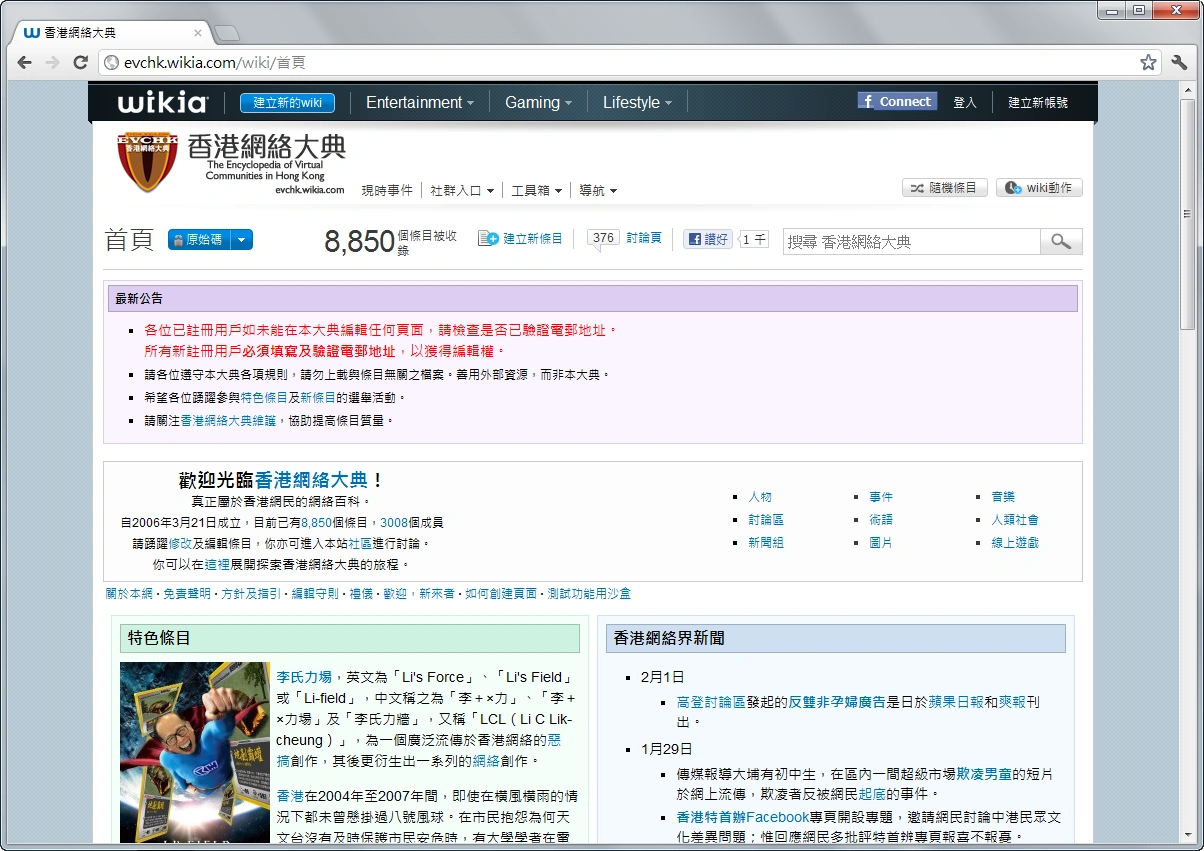This screenshot has width=1204, height=851.
Task: Open the 導航 dropdown menu
Action: tap(598, 190)
